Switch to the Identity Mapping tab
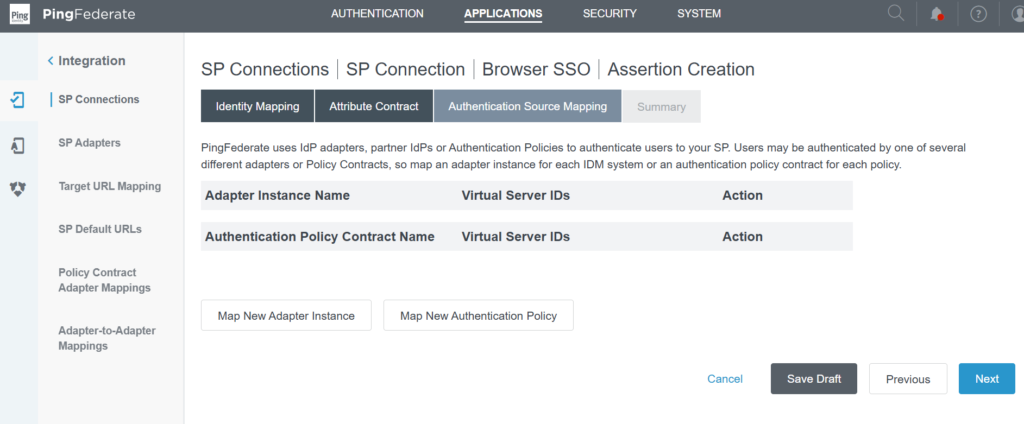Screen dimensions: 1024x424 257,106
